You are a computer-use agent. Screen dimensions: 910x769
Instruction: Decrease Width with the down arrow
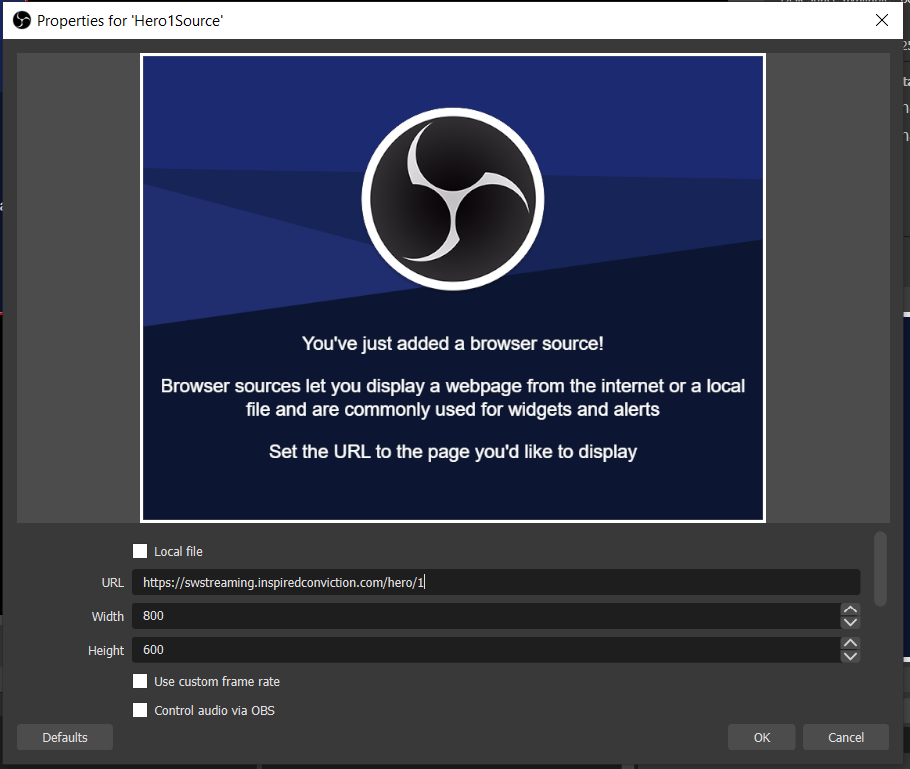[850, 622]
